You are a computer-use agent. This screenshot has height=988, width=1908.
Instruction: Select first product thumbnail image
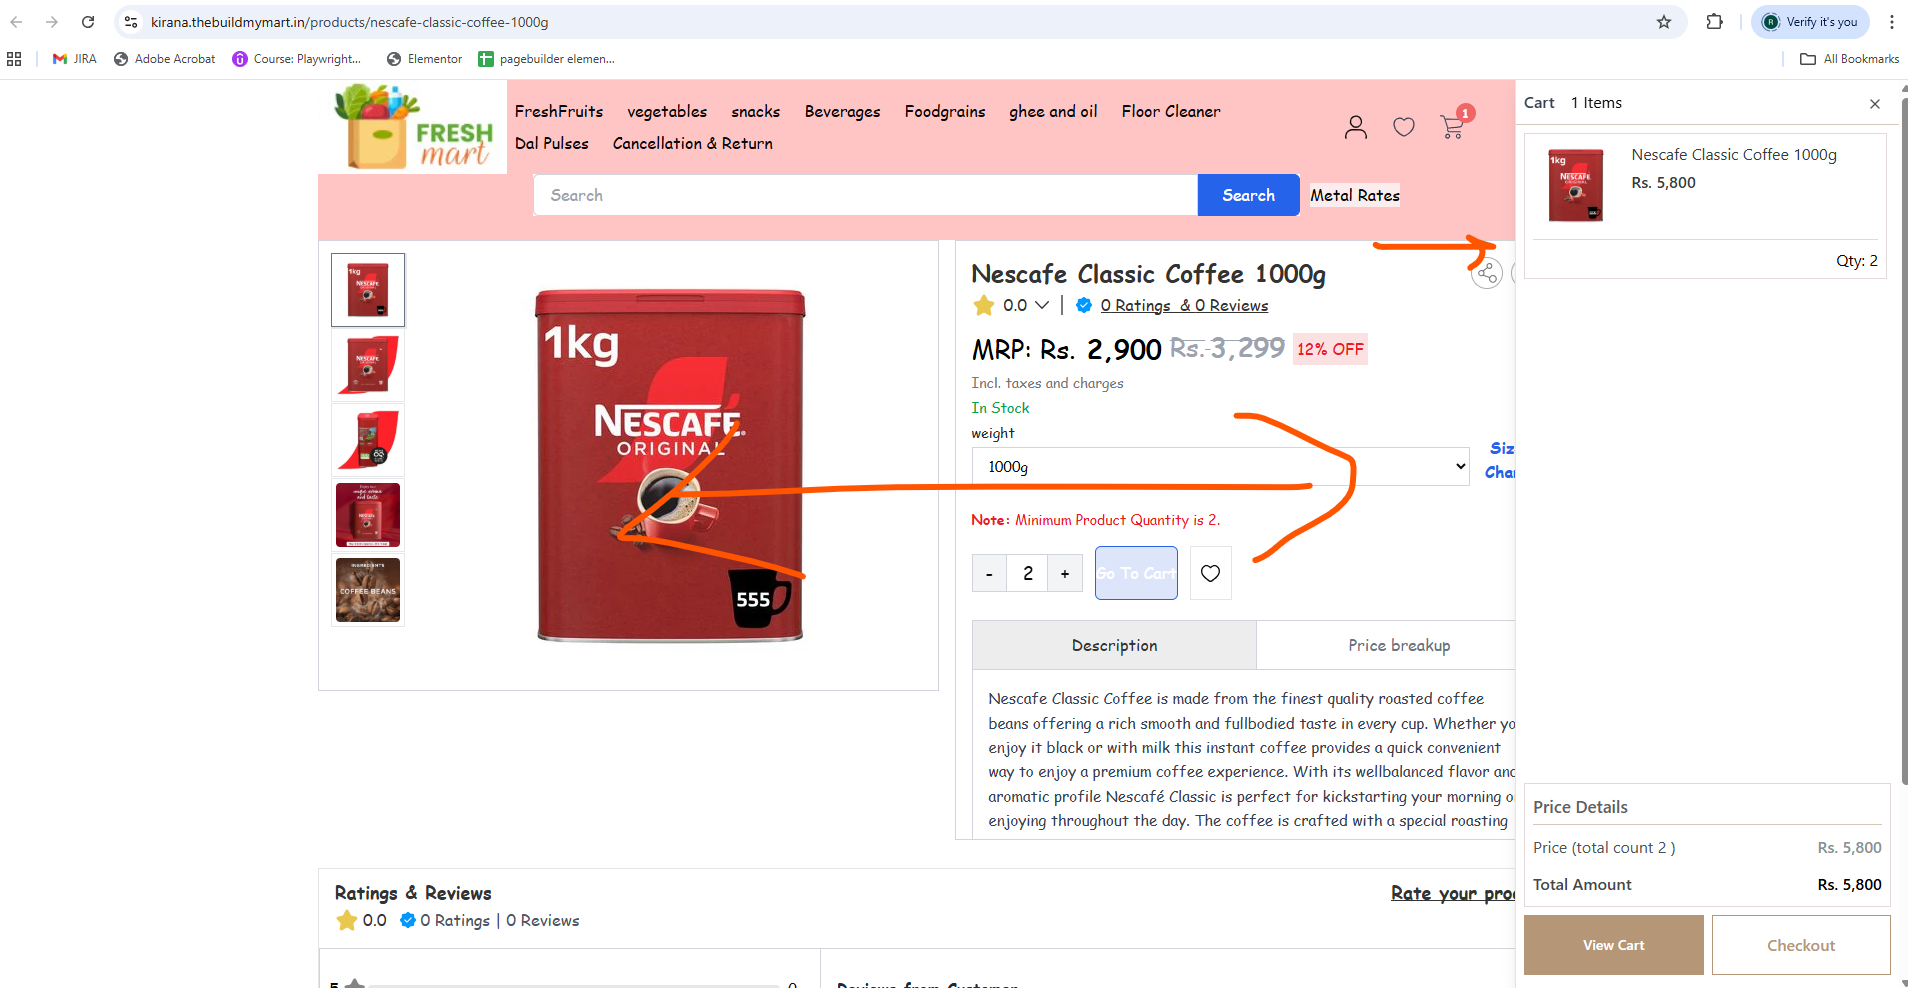click(368, 290)
